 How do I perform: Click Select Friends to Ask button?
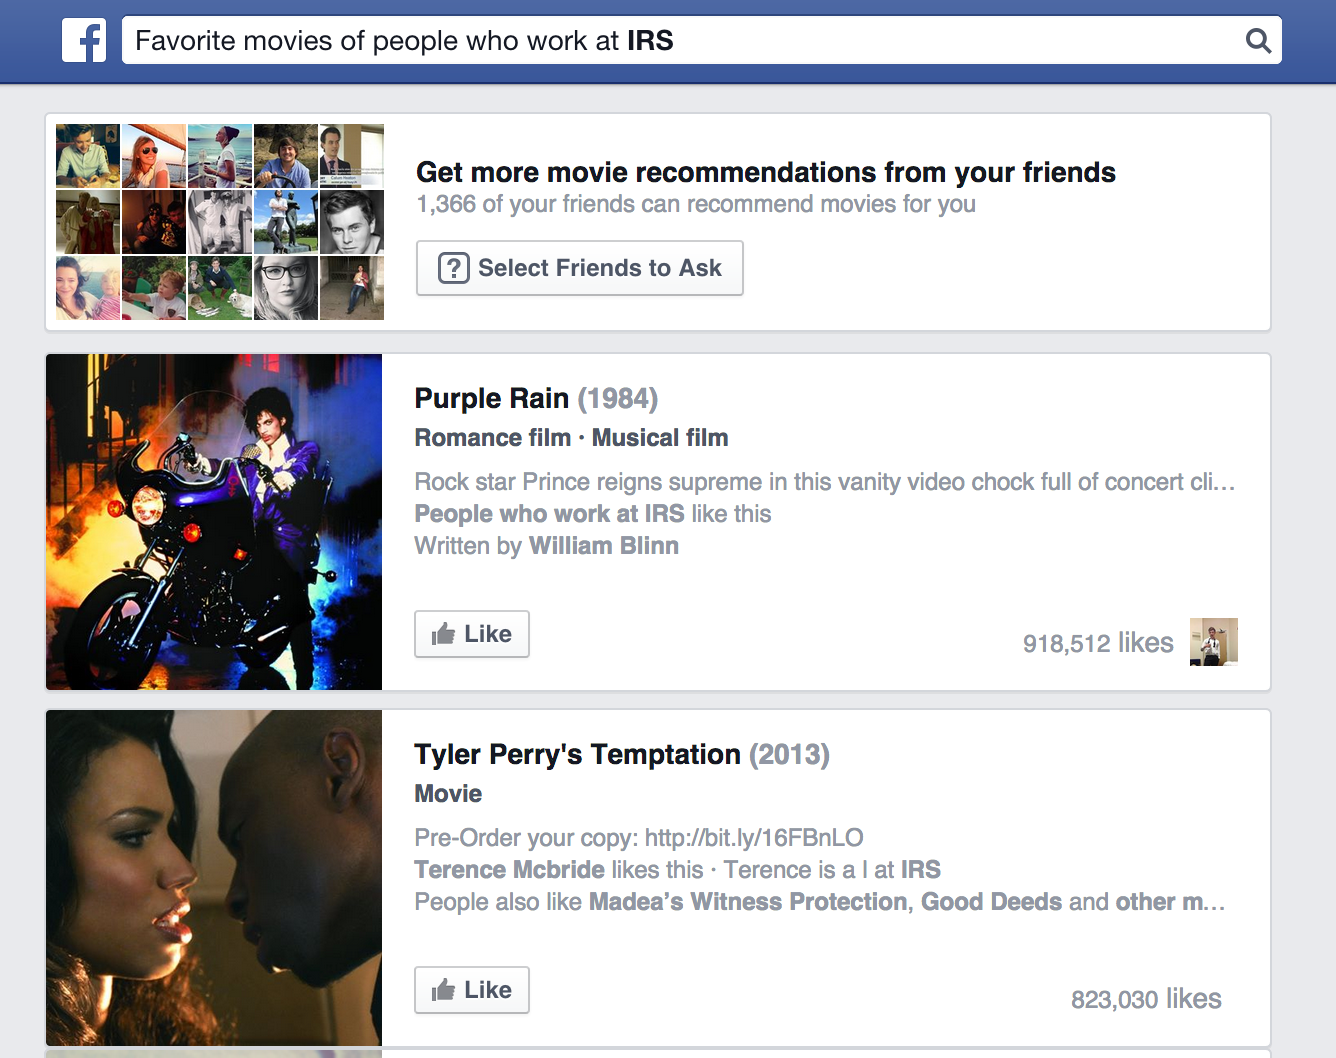579,268
